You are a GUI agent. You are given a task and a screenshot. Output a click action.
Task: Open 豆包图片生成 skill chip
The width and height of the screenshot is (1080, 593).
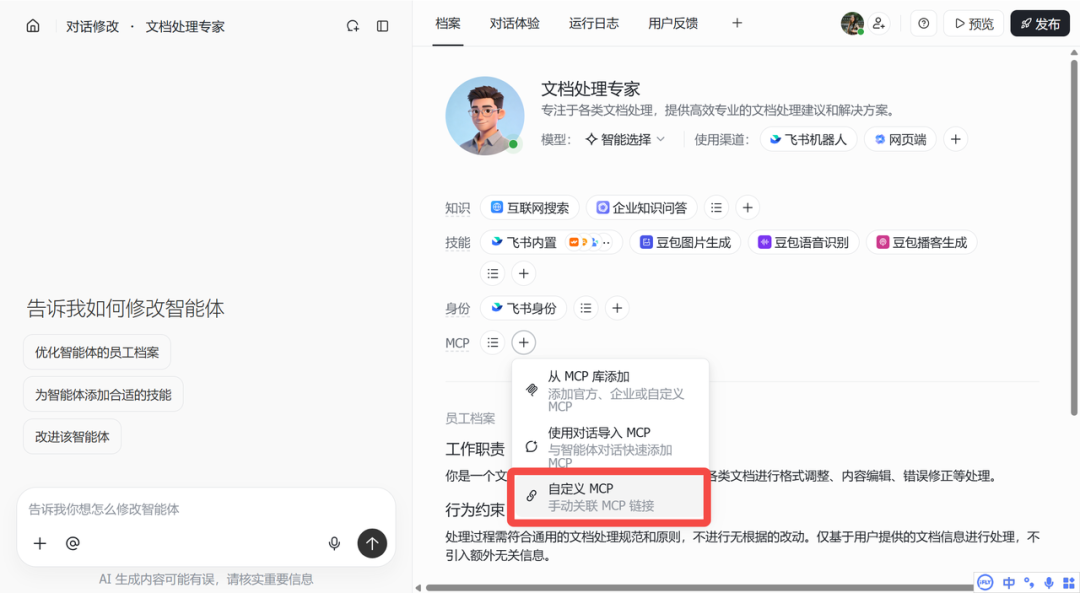[x=685, y=242]
